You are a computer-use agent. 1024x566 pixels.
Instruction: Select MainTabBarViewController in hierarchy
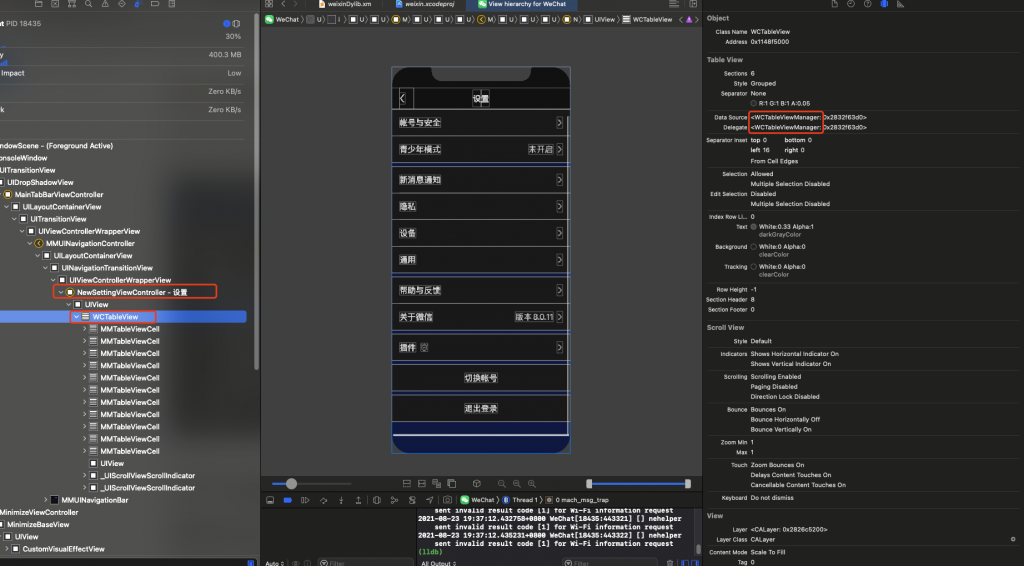pyautogui.click(x=58, y=195)
